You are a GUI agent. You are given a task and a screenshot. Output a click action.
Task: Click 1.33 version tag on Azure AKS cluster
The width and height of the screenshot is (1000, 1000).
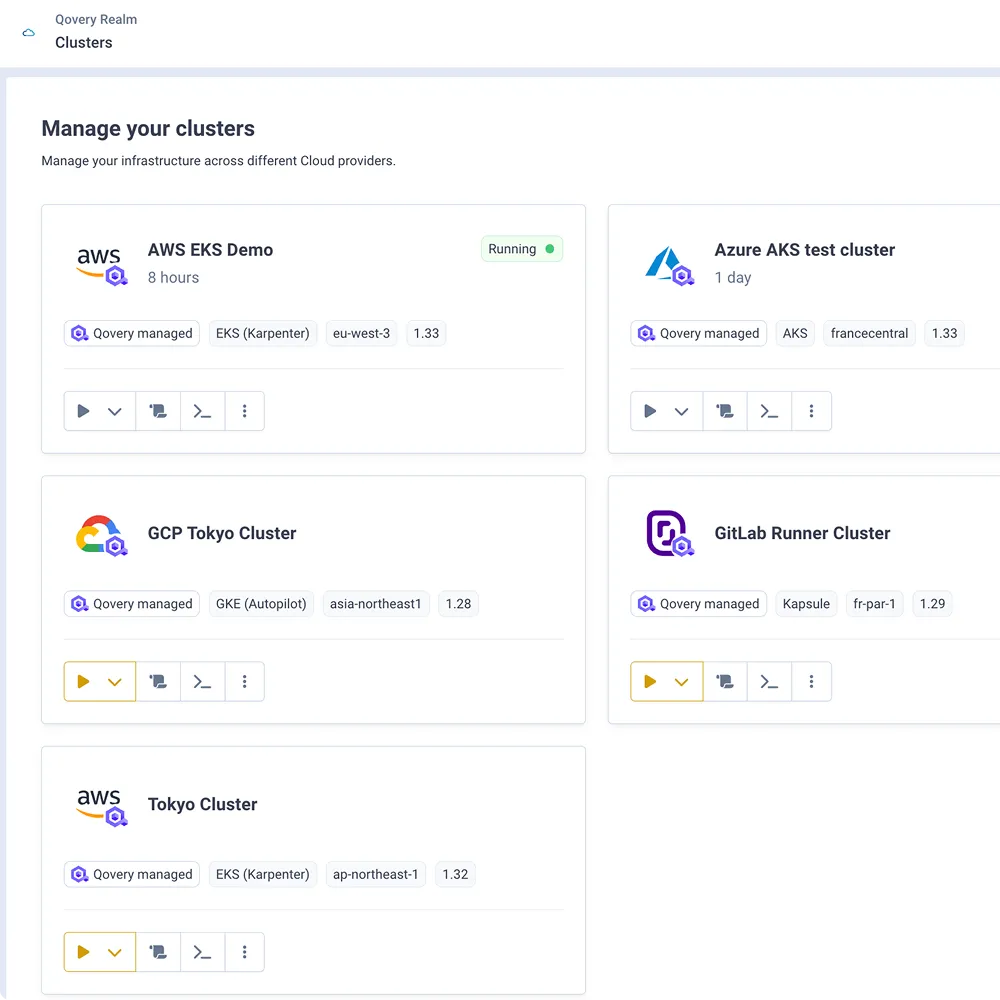[944, 334]
